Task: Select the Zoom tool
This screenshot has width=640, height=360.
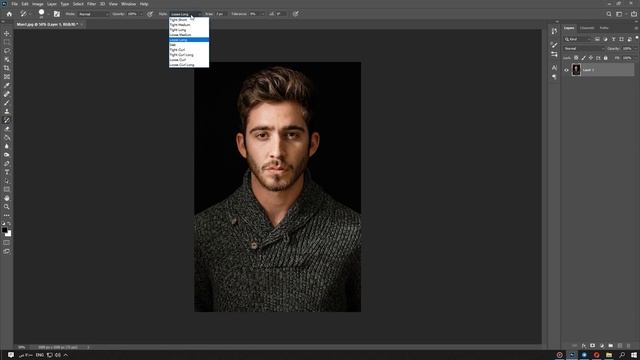Action: [x=7, y=207]
